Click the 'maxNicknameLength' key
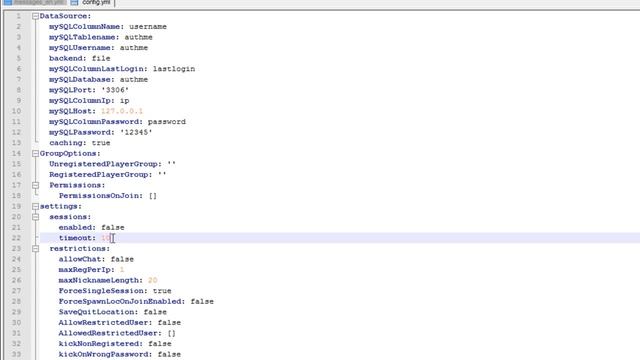 99,280
